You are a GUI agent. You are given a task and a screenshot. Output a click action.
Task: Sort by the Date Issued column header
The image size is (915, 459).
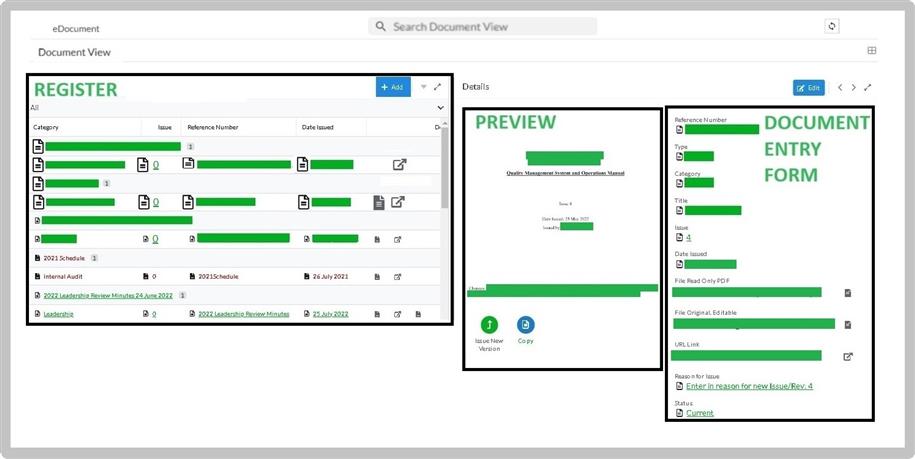tap(318, 128)
